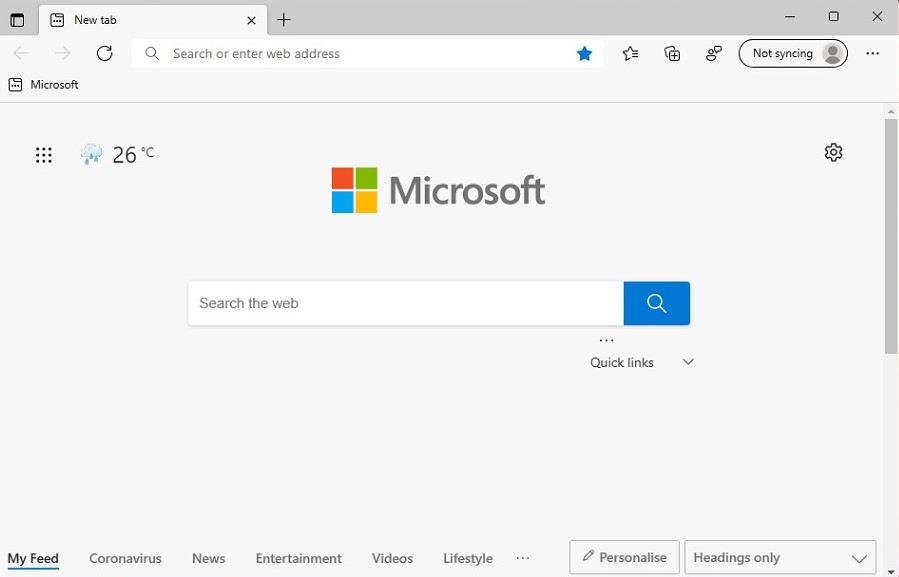Open the Collections icon in toolbar
The height and width of the screenshot is (577, 899).
pos(672,53)
